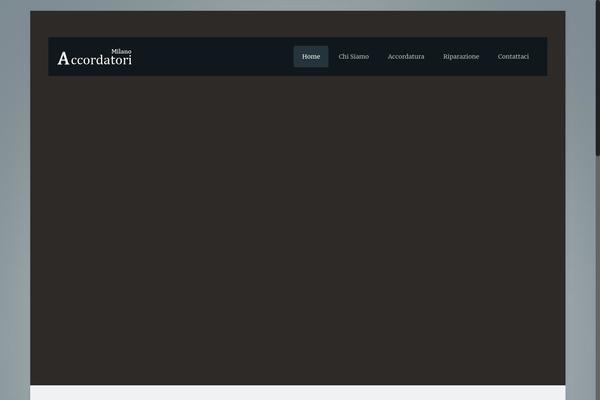600x400 pixels.
Task: Open the Riparazione menu link
Action: (x=461, y=57)
